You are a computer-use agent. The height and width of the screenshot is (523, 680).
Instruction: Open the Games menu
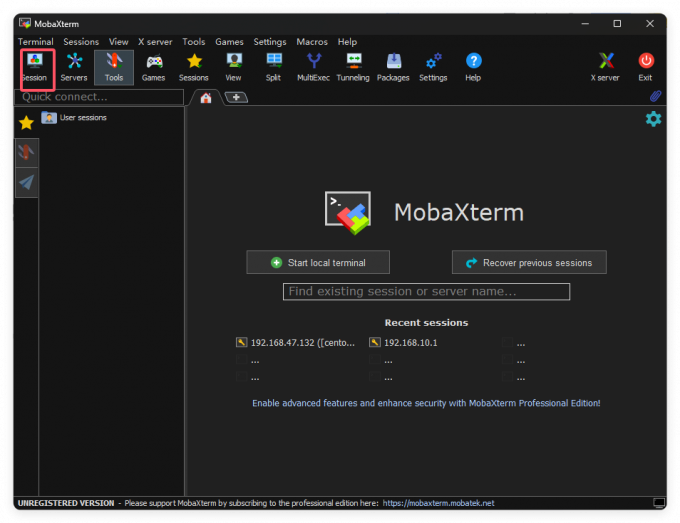point(229,42)
